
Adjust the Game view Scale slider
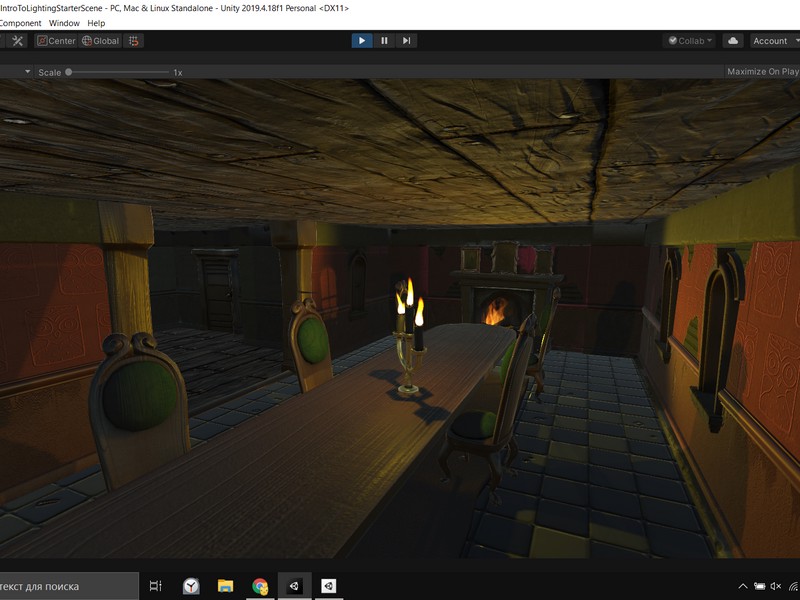click(x=70, y=72)
